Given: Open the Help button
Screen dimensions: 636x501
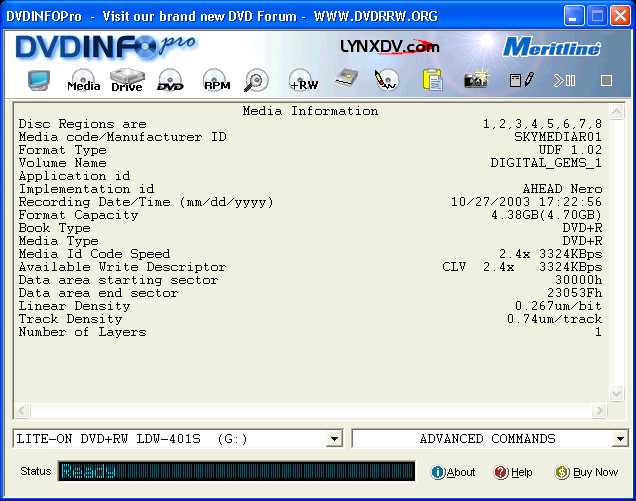Looking at the screenshot, I should coord(513,472).
